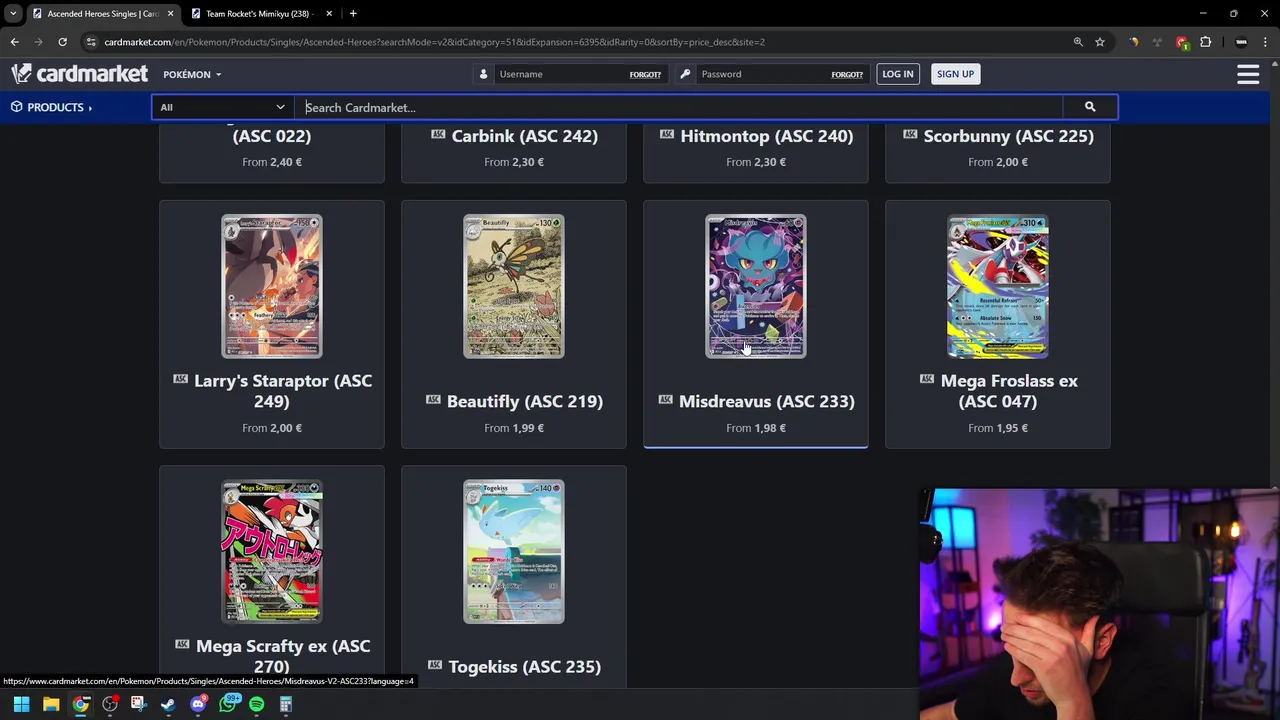Click the 'From 1,98 €' Misdreavus price
1280x720 pixels.
click(x=756, y=428)
